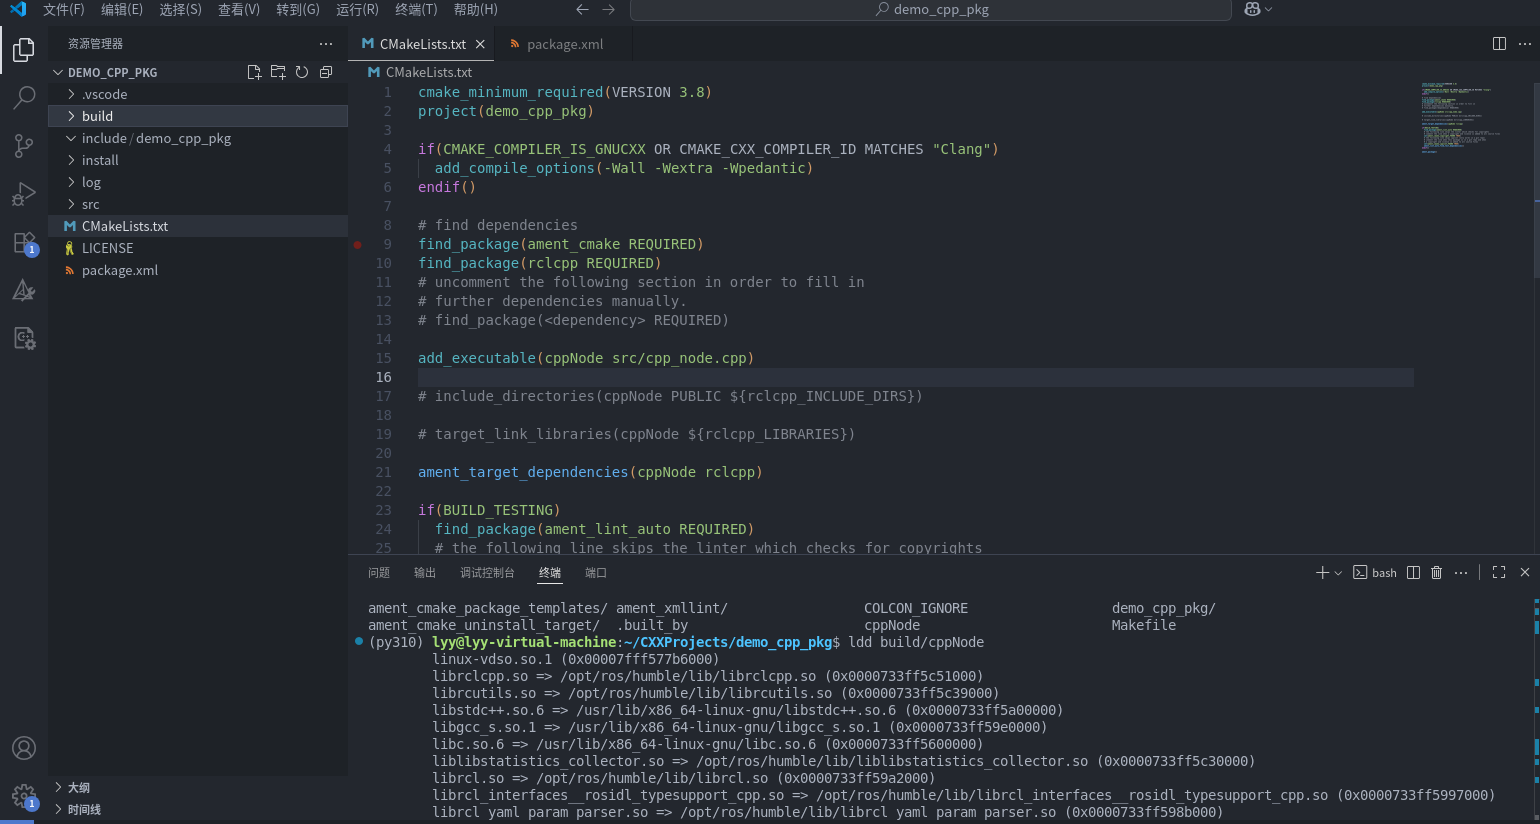Image resolution: width=1540 pixels, height=824 pixels.
Task: Open the 编辑(E) menu
Action: [122, 9]
